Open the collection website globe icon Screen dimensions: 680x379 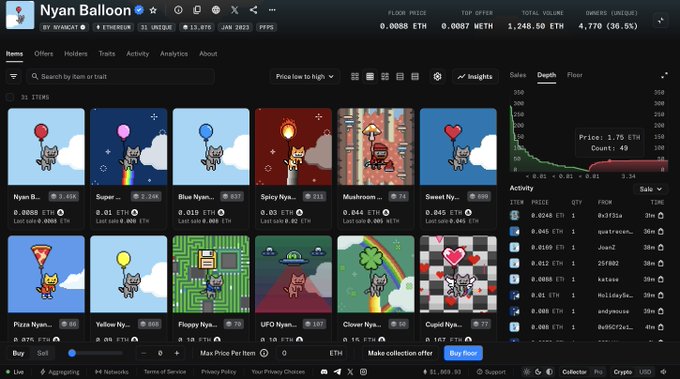pos(216,10)
